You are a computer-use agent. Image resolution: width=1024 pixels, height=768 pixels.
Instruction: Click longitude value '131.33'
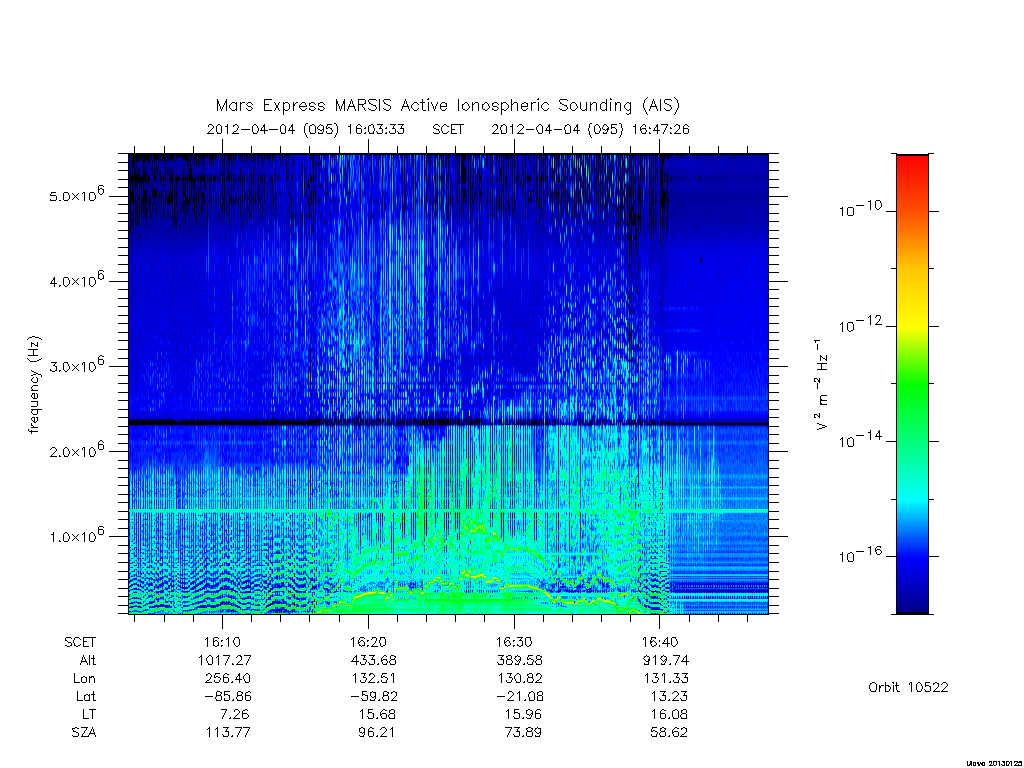pos(666,679)
